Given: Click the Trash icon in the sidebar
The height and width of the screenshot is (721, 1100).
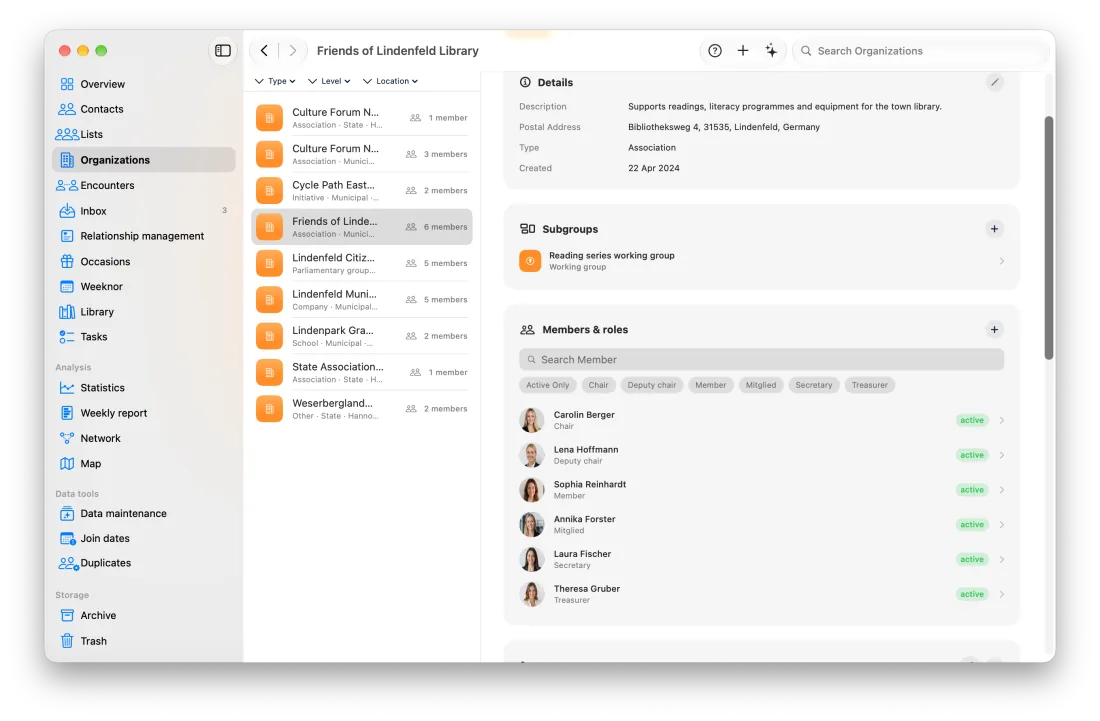Looking at the screenshot, I should [x=67, y=641].
